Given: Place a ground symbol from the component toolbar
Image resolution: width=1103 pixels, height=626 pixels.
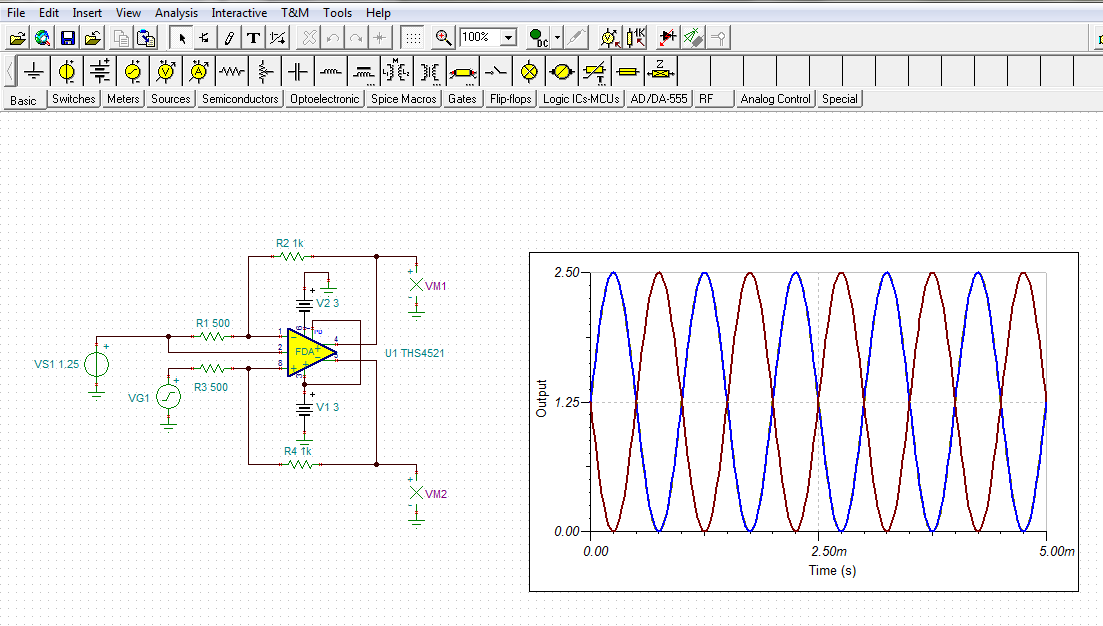Looking at the screenshot, I should (34, 72).
